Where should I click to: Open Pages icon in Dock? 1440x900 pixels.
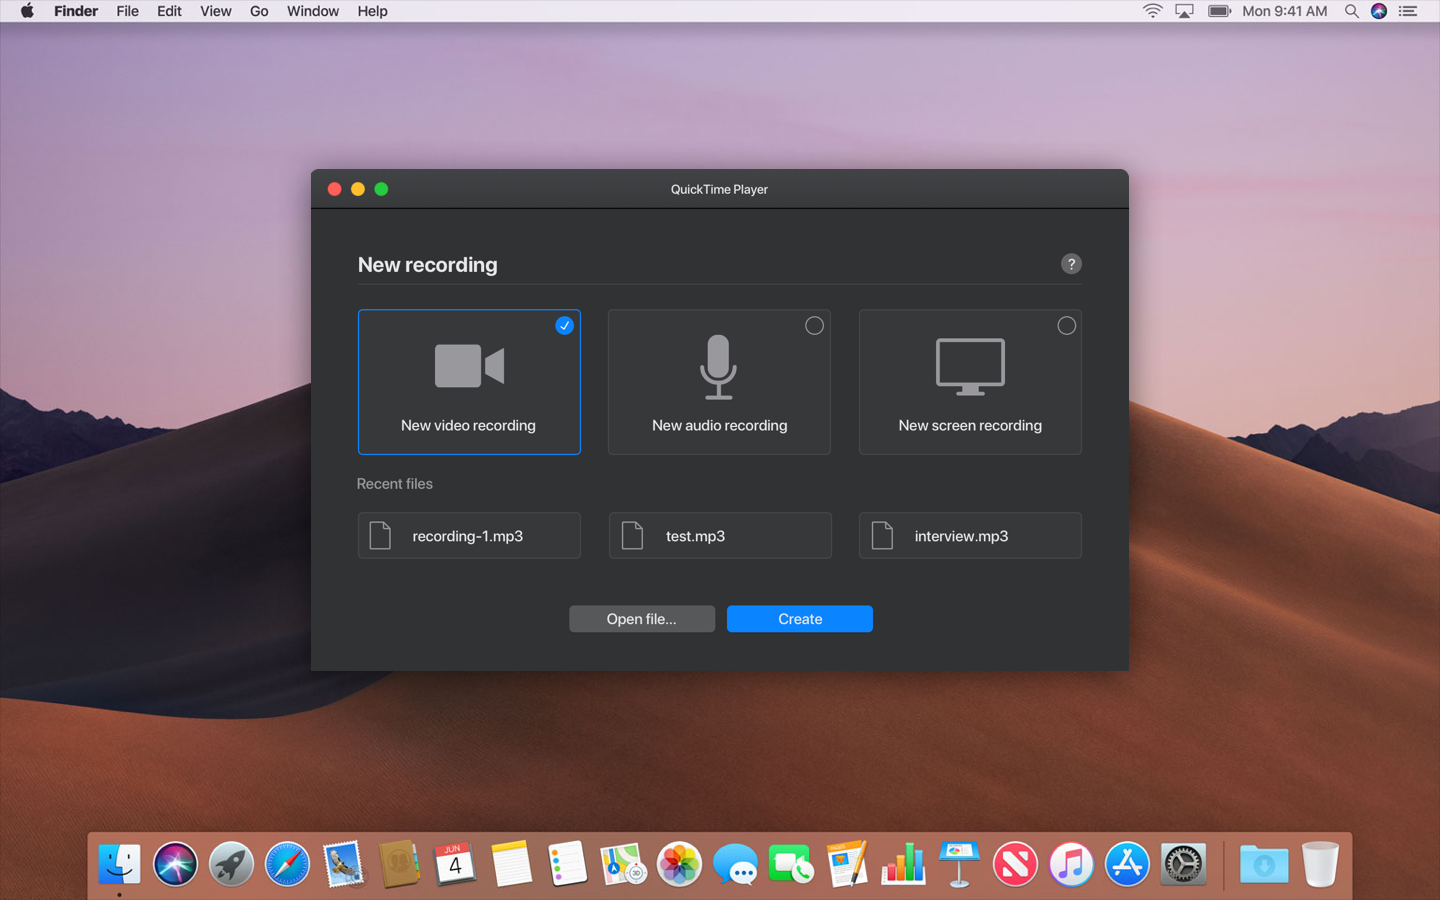[x=847, y=864]
